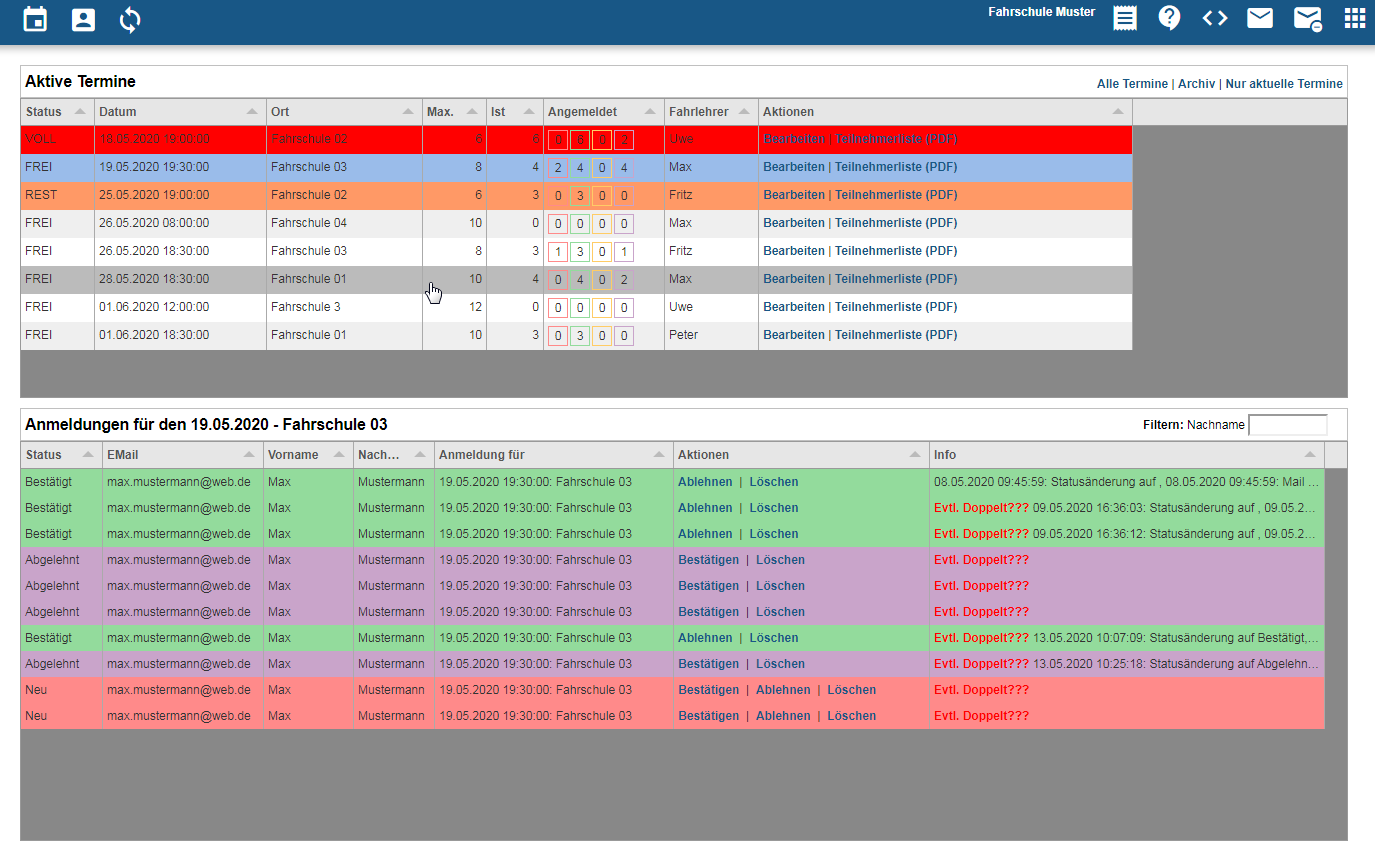Click Bearbeiten for 25.05.2020 Fahrschule 02
1375x865 pixels.
point(794,195)
